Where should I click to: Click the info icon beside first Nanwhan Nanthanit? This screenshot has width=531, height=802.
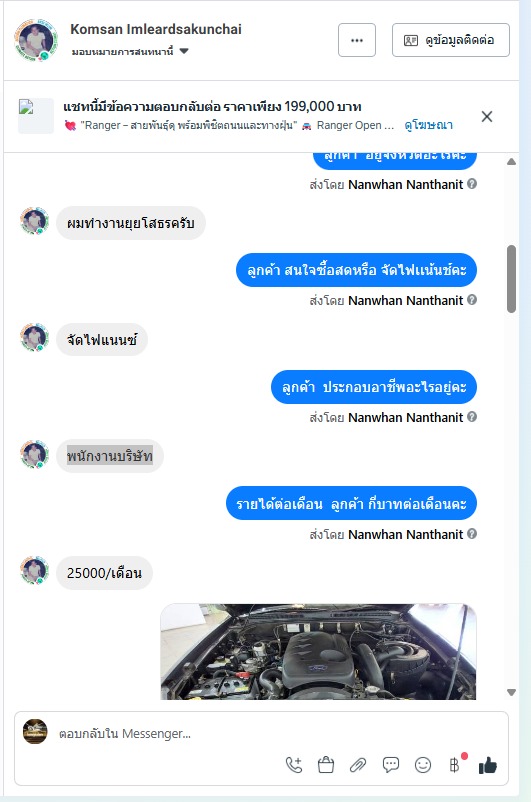pos(472,184)
